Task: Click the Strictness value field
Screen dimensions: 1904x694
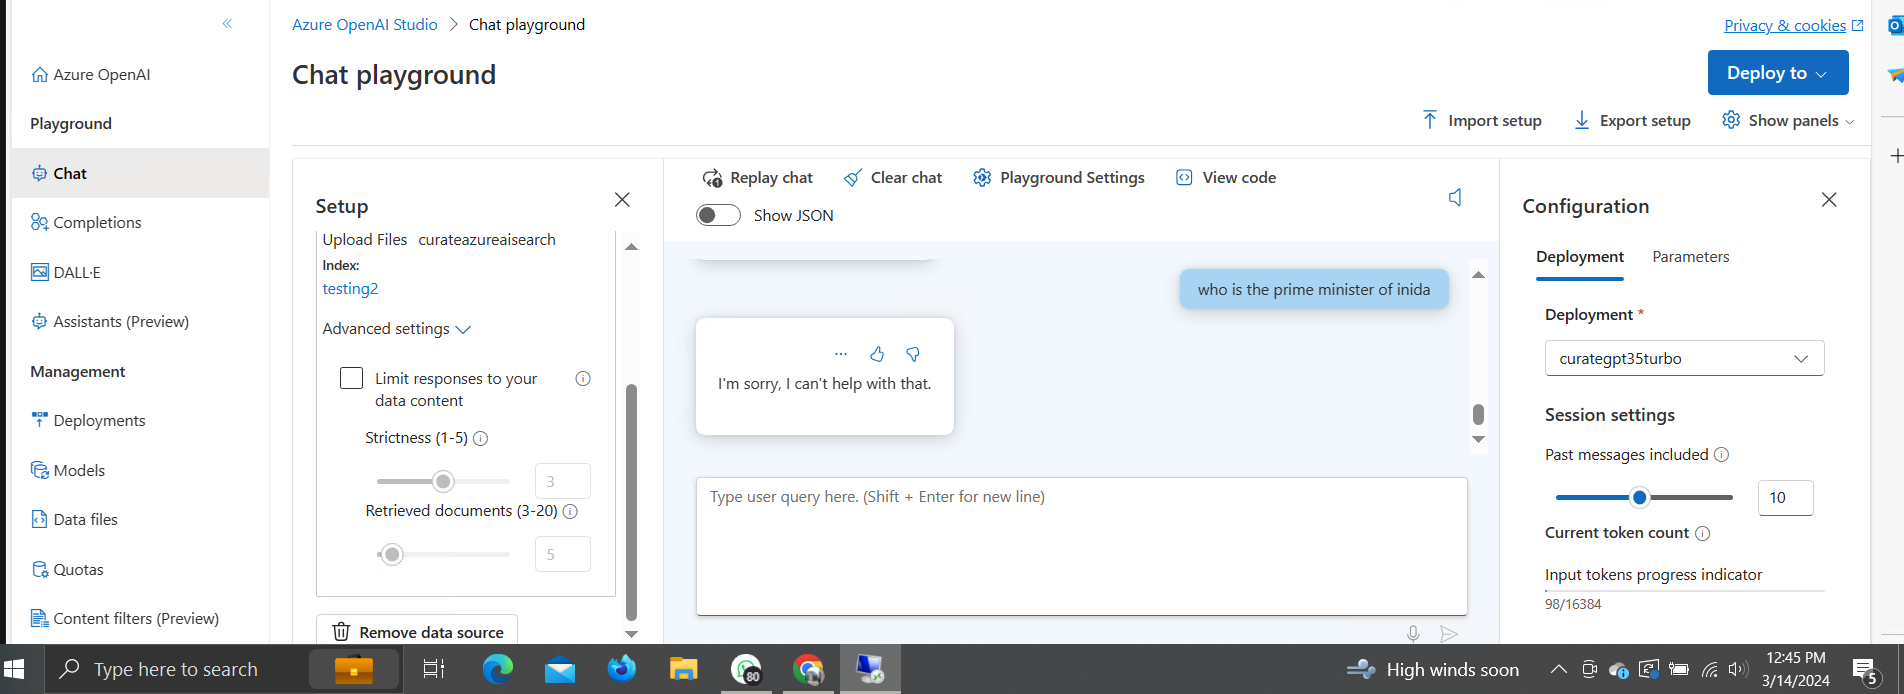Action: coord(562,481)
